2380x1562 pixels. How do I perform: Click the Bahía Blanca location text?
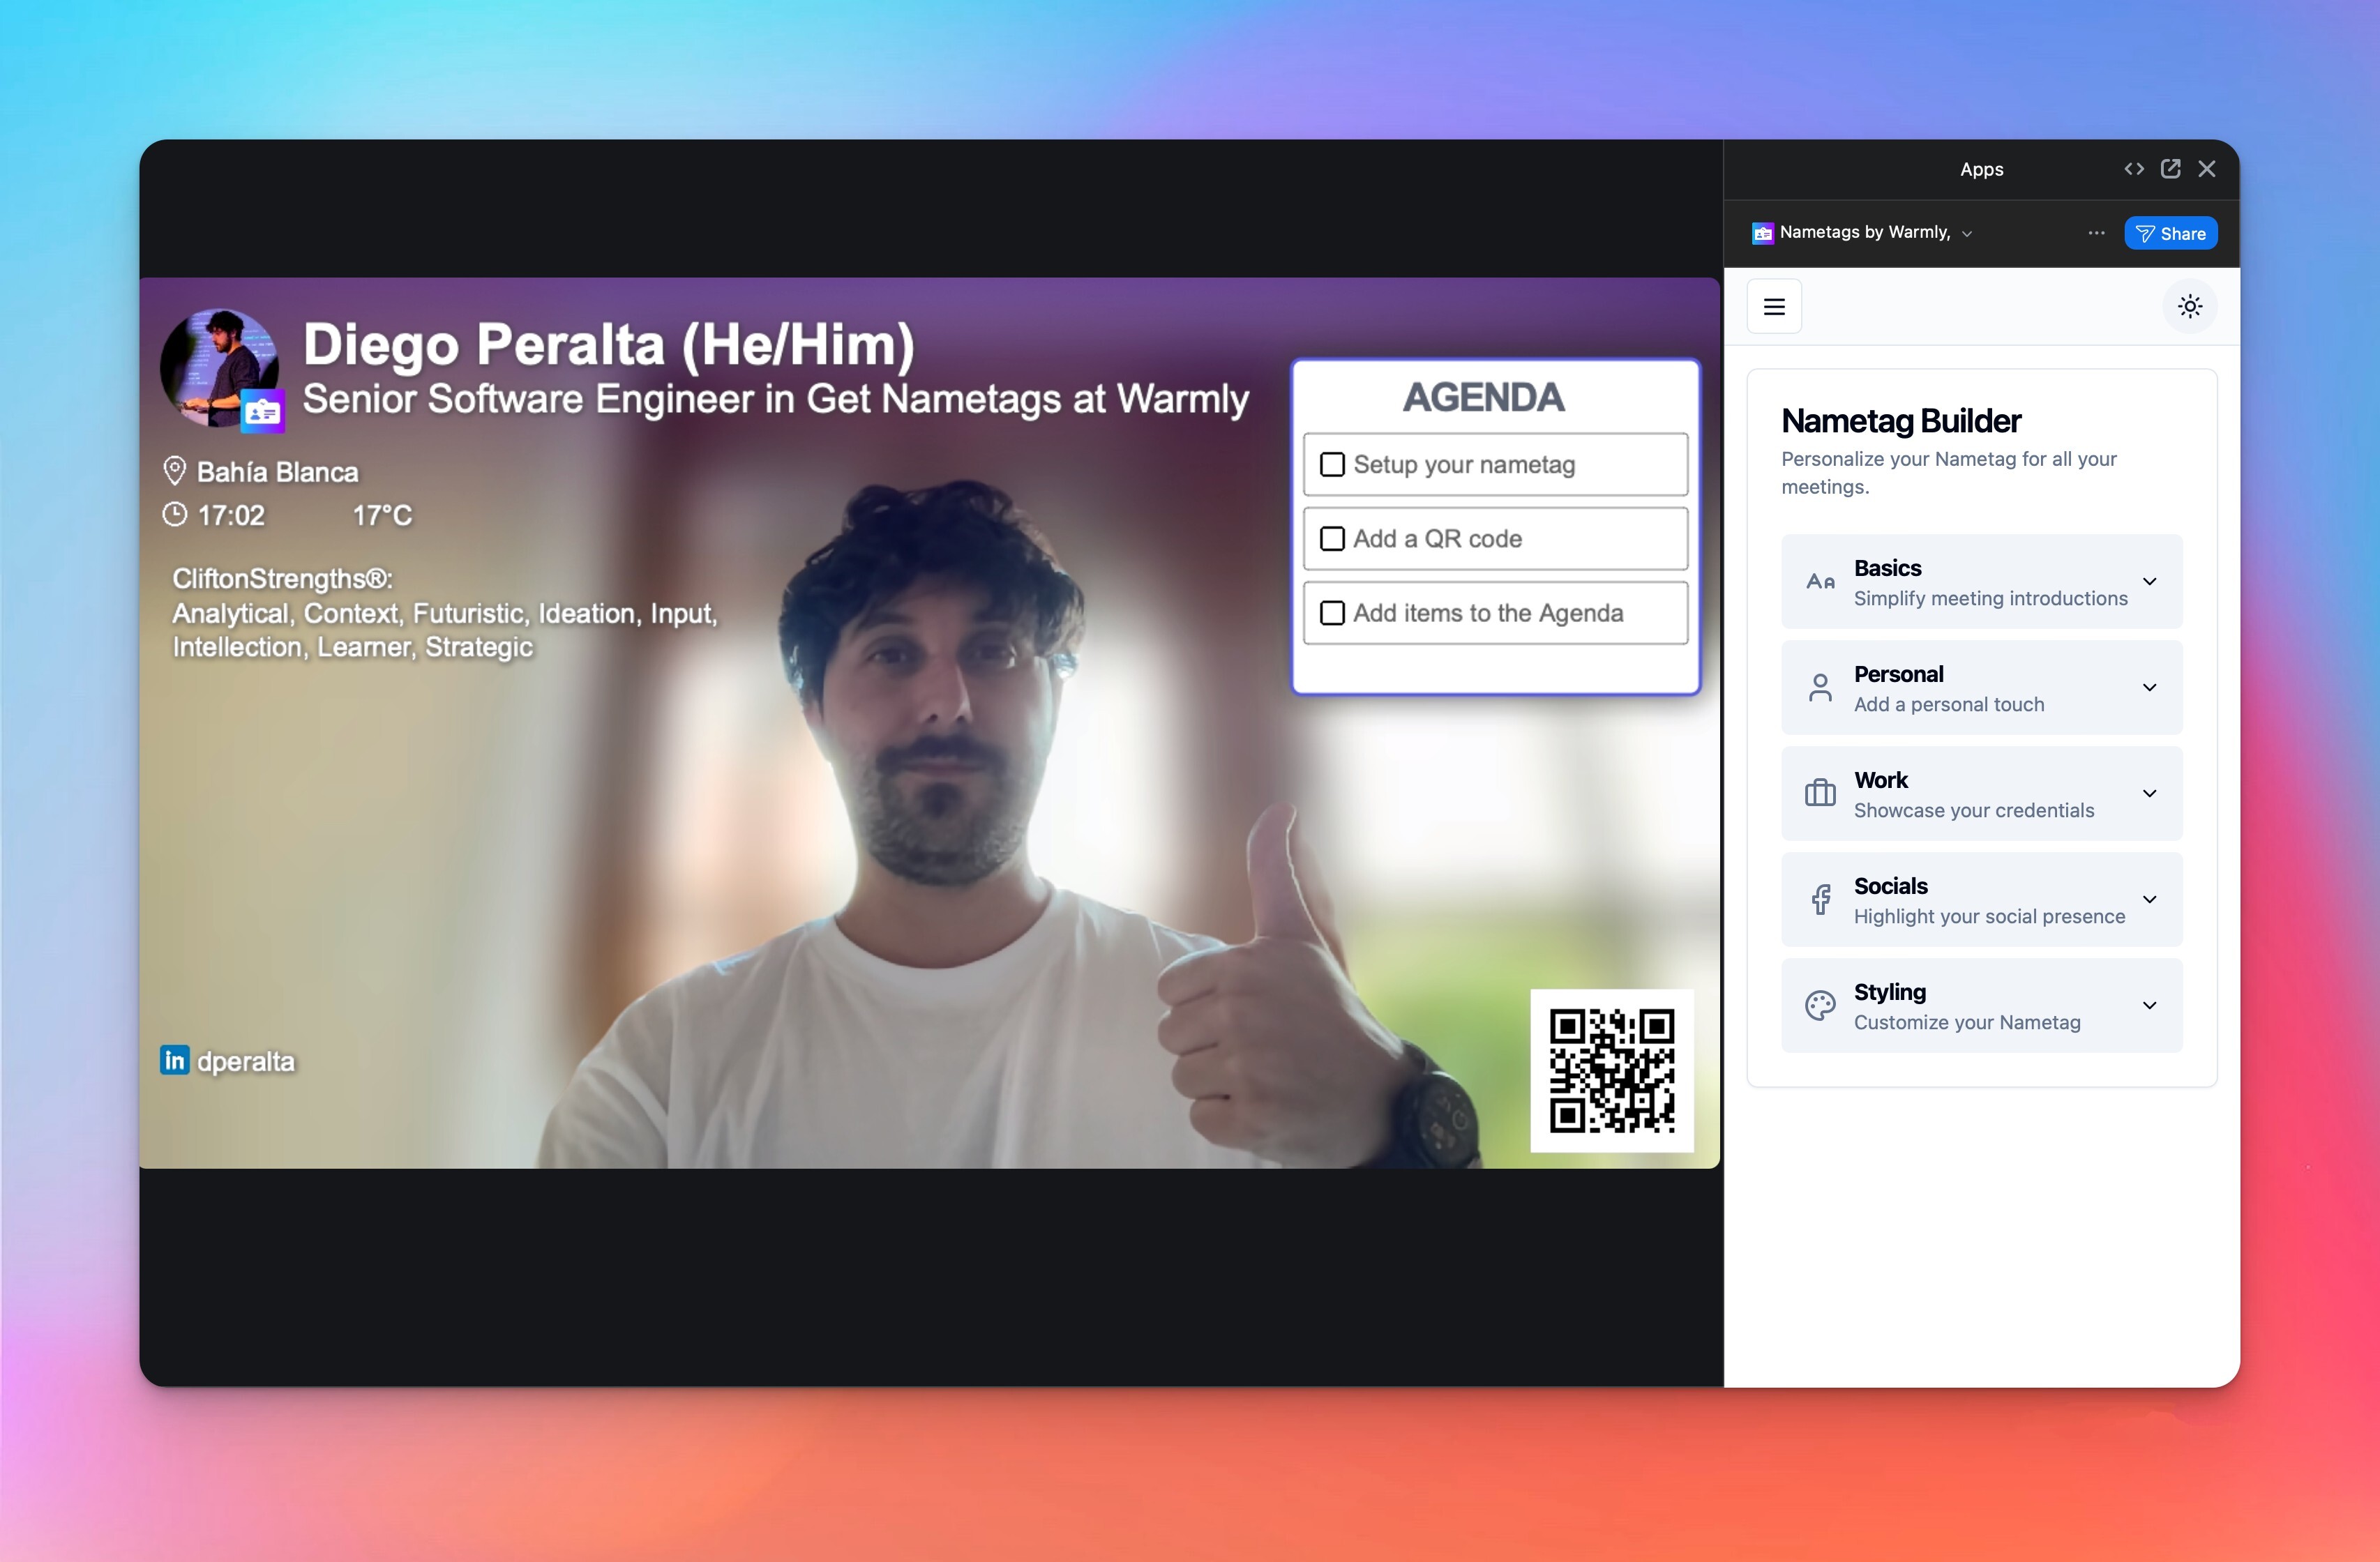277,472
